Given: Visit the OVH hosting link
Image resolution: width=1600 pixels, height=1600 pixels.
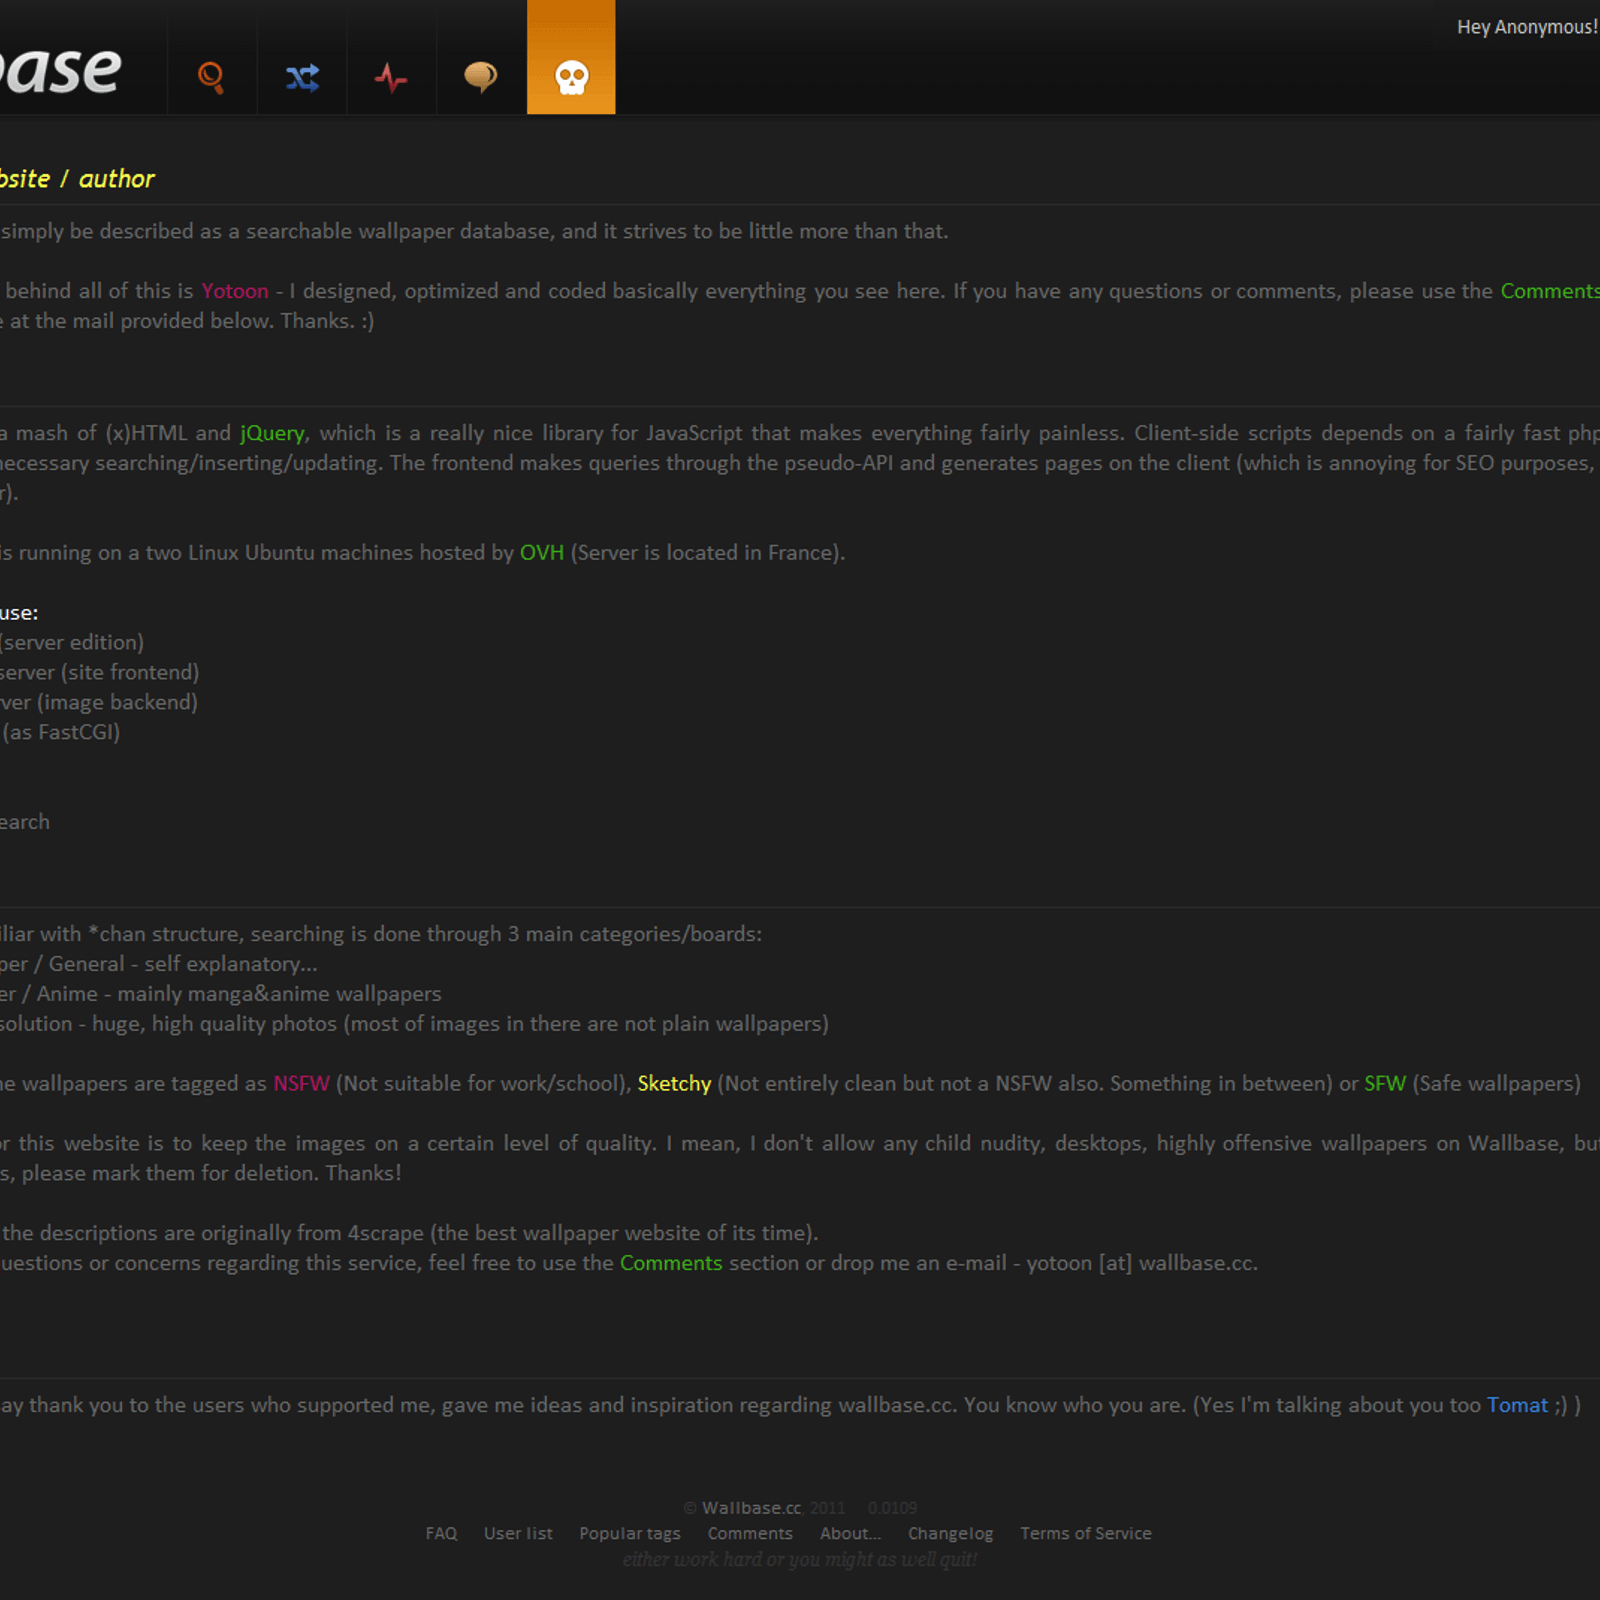Looking at the screenshot, I should 542,553.
